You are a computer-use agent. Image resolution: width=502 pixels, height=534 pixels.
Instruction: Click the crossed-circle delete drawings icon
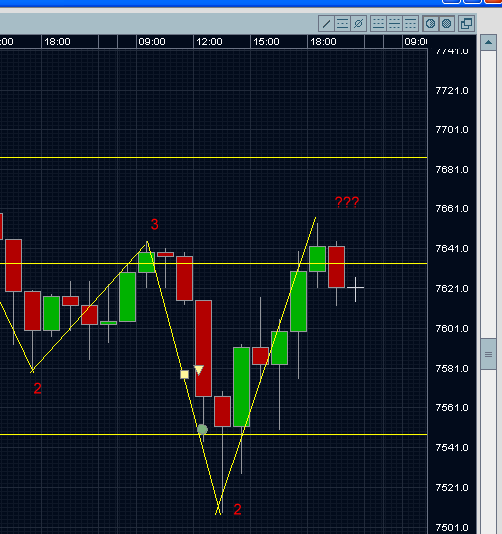coord(358,24)
